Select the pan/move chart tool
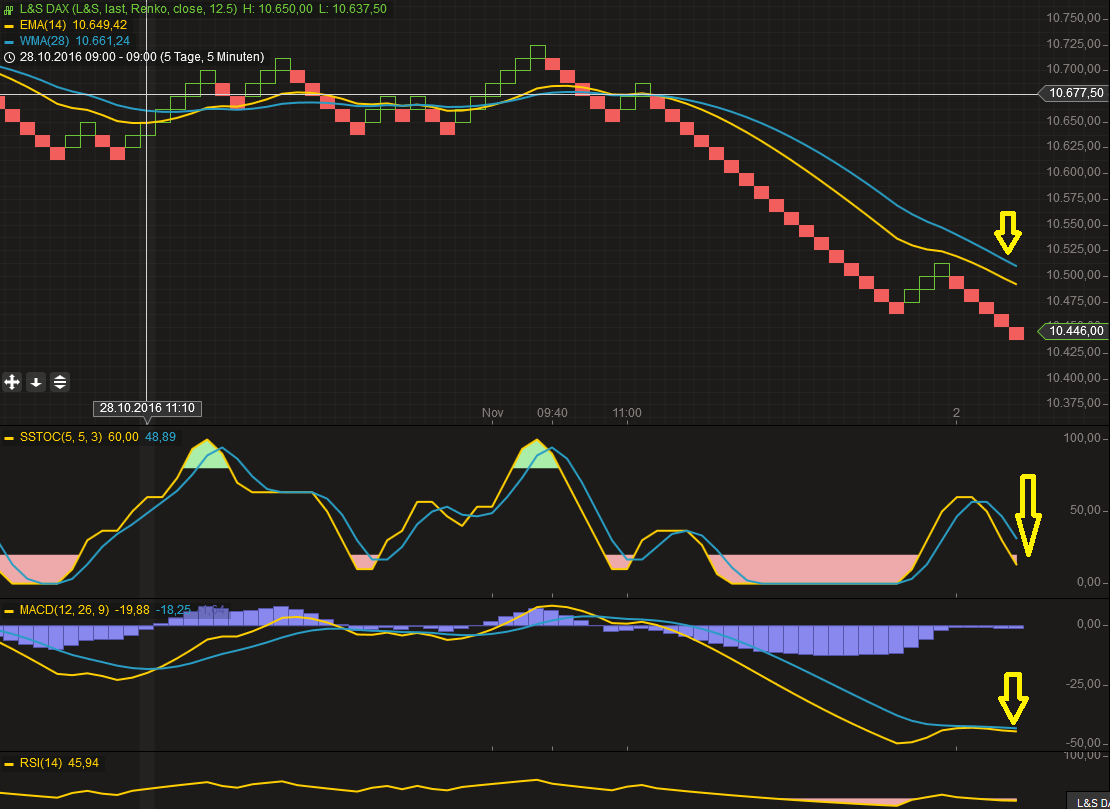Viewport: 1110px width, 809px height. tap(12, 382)
